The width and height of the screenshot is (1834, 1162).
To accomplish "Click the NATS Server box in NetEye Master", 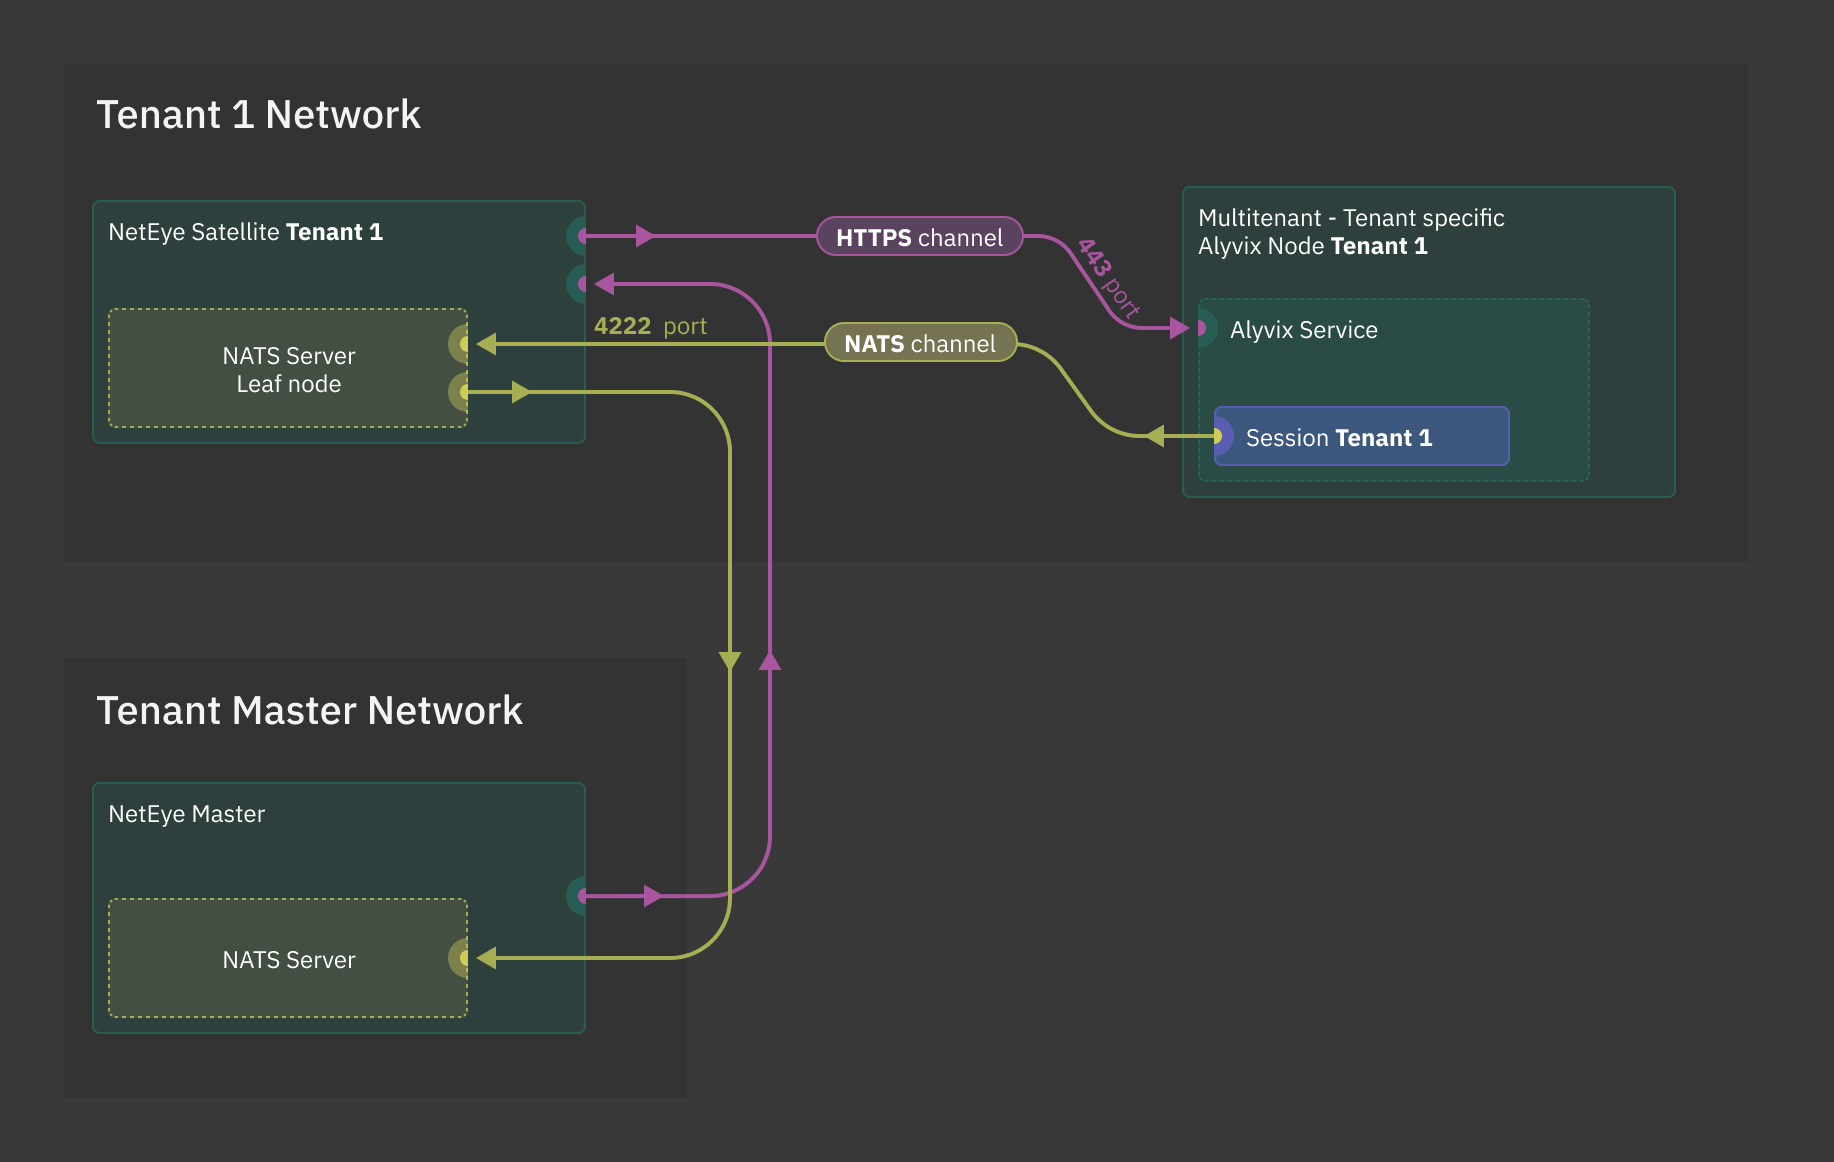I will (288, 958).
